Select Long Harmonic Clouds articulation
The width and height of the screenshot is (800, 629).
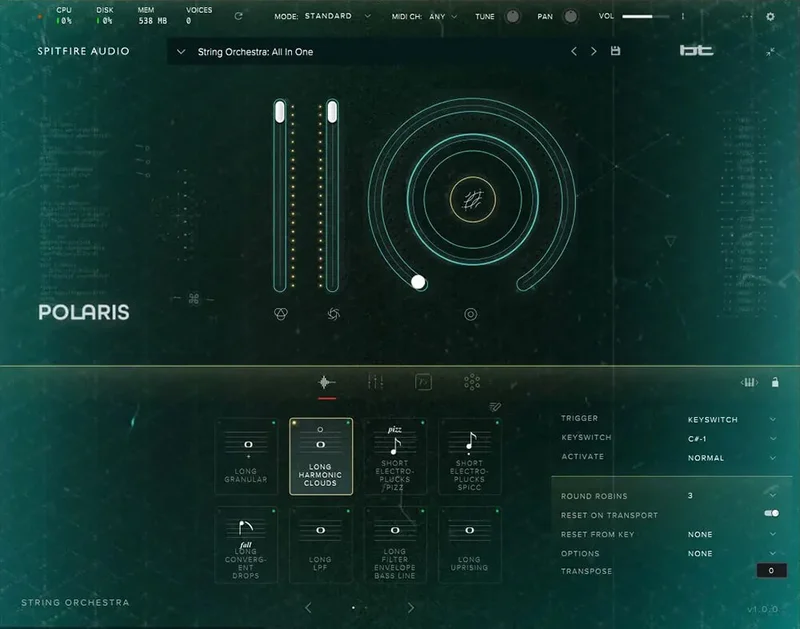point(321,456)
